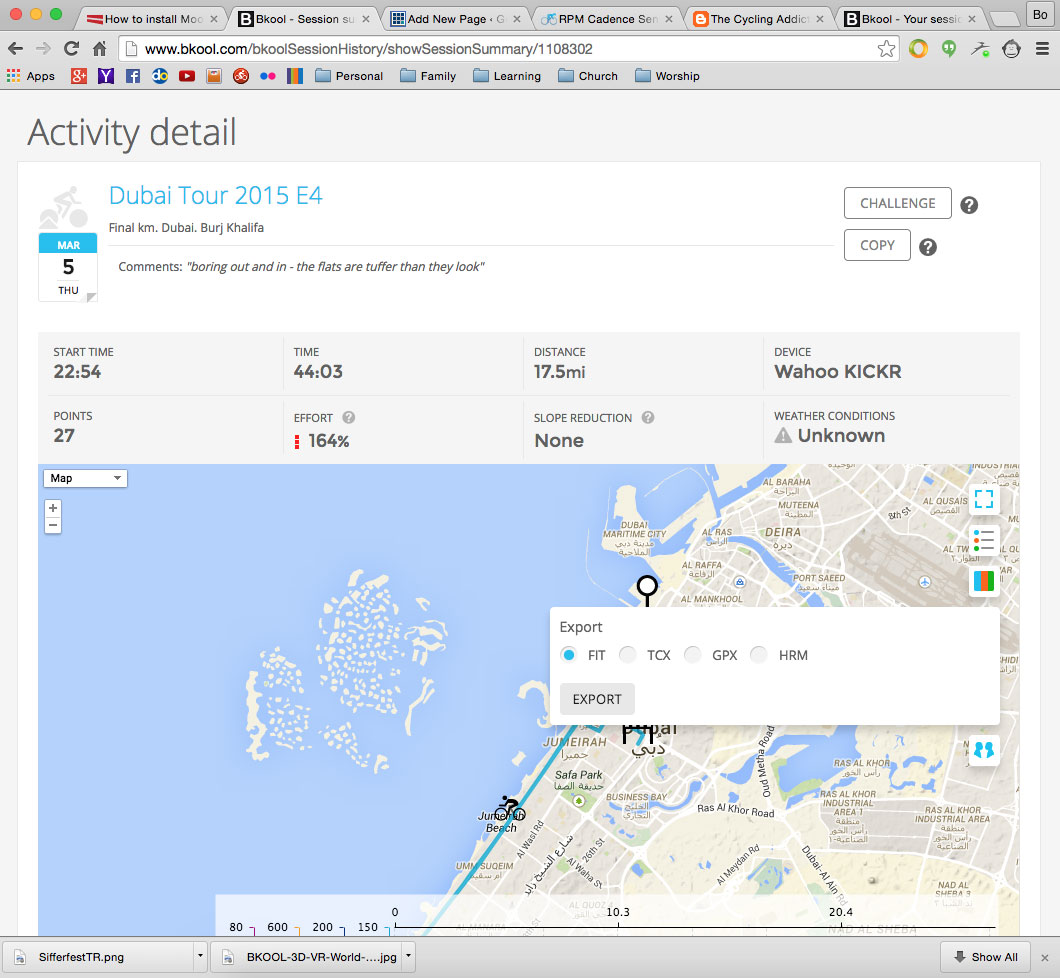Click Show All downloads button
1060x978 pixels.
985,956
